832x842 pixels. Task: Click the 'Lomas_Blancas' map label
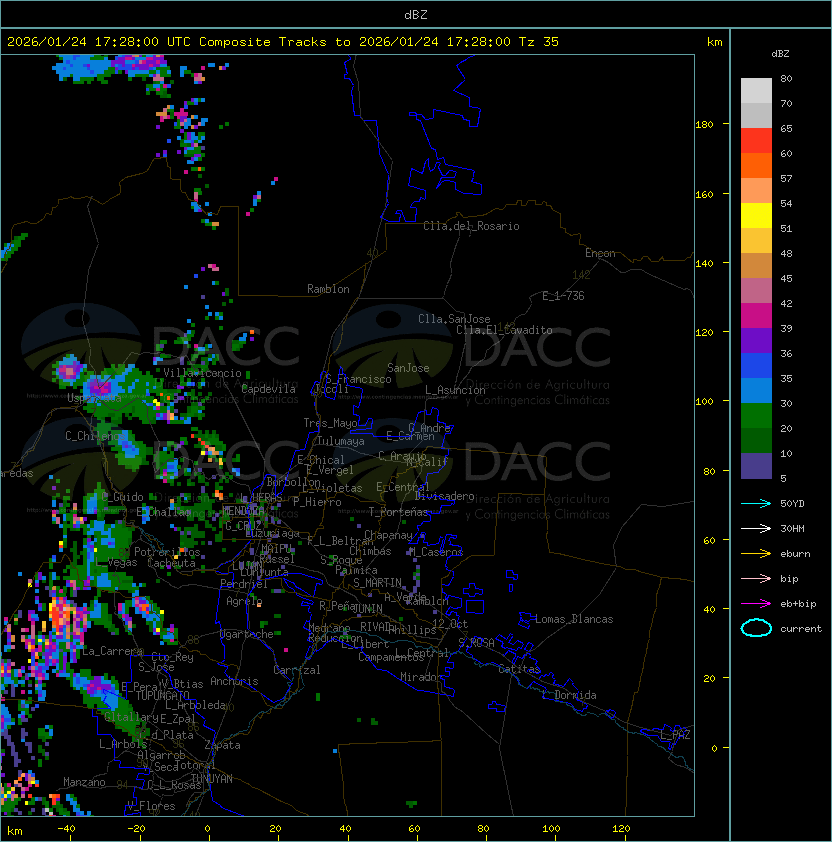tap(574, 619)
